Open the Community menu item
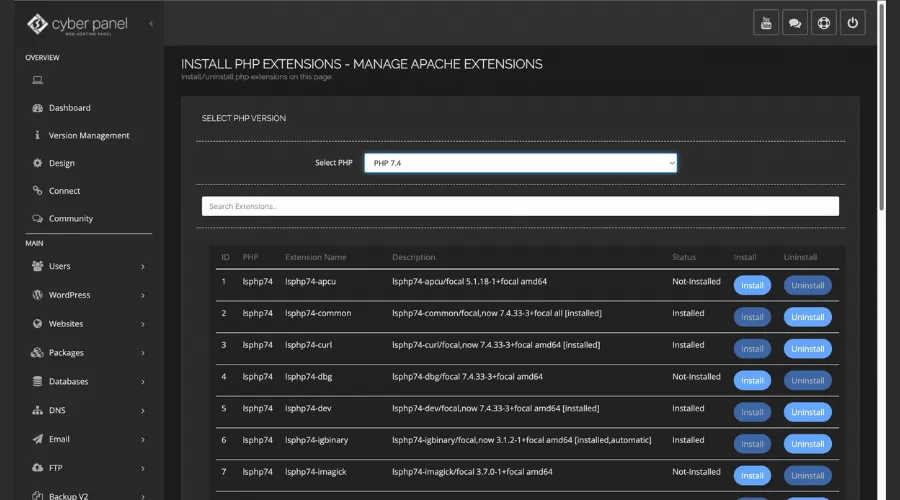The image size is (900, 500). [x=71, y=219]
